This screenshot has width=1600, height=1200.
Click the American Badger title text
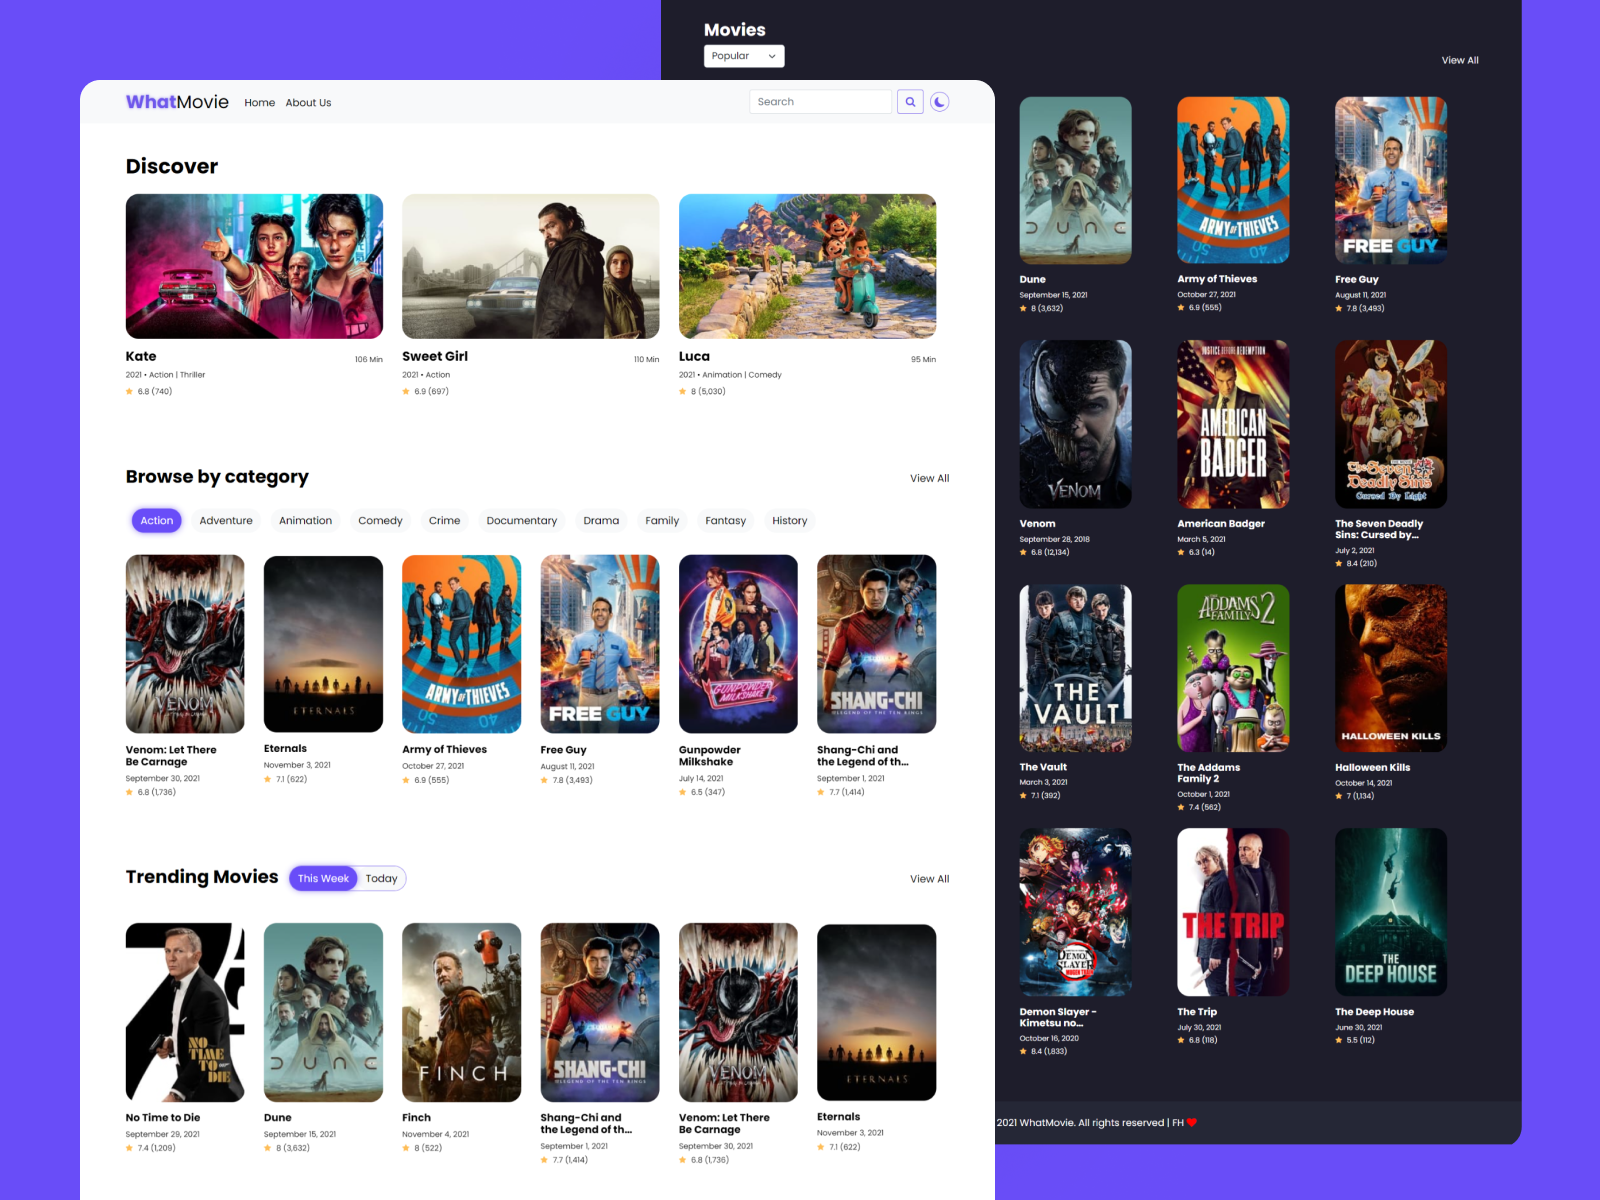coord(1221,524)
